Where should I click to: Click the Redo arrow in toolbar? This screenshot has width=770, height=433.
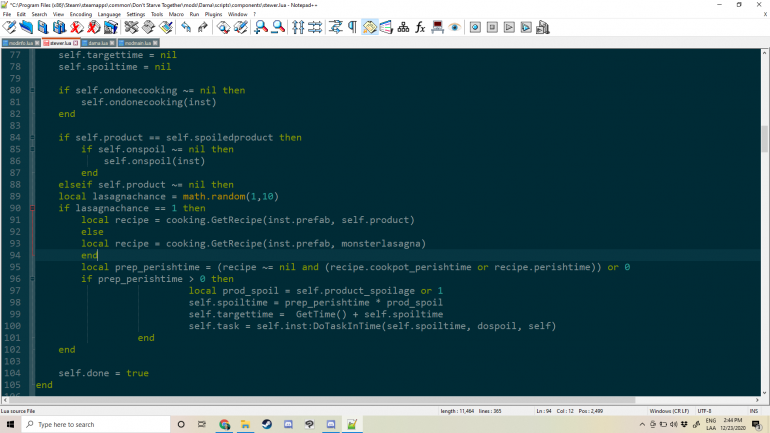[202, 27]
